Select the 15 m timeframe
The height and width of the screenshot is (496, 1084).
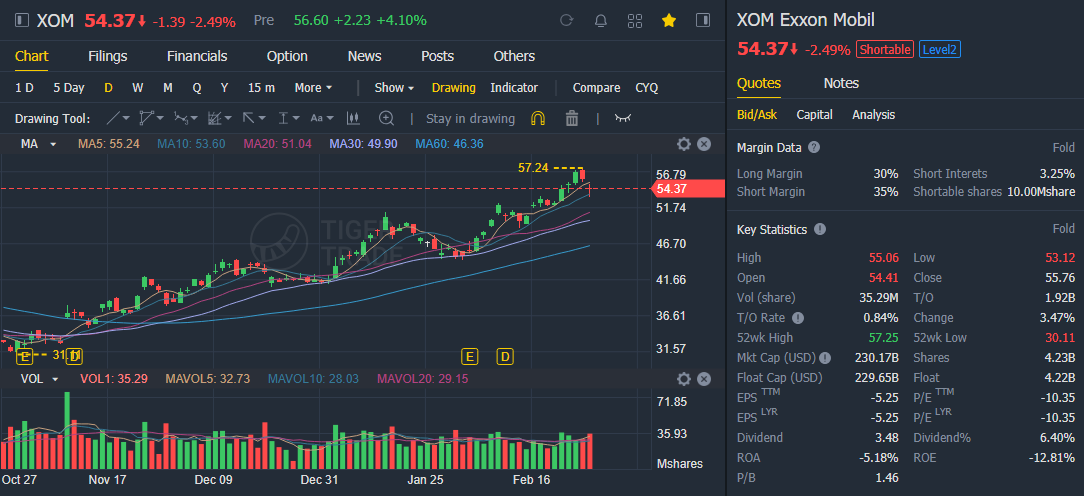pyautogui.click(x=261, y=88)
